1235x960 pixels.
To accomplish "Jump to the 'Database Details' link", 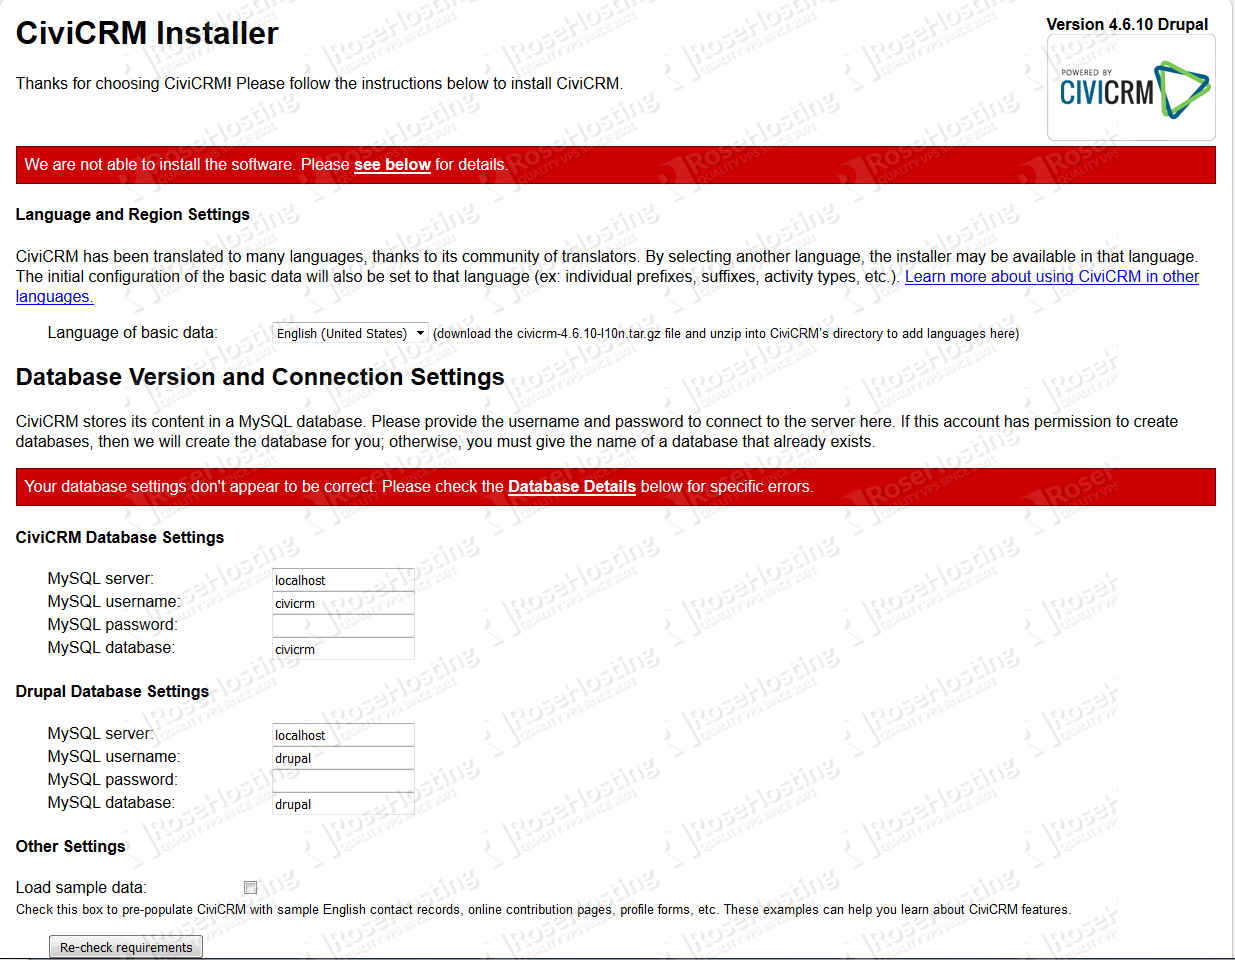I will click(x=572, y=487).
